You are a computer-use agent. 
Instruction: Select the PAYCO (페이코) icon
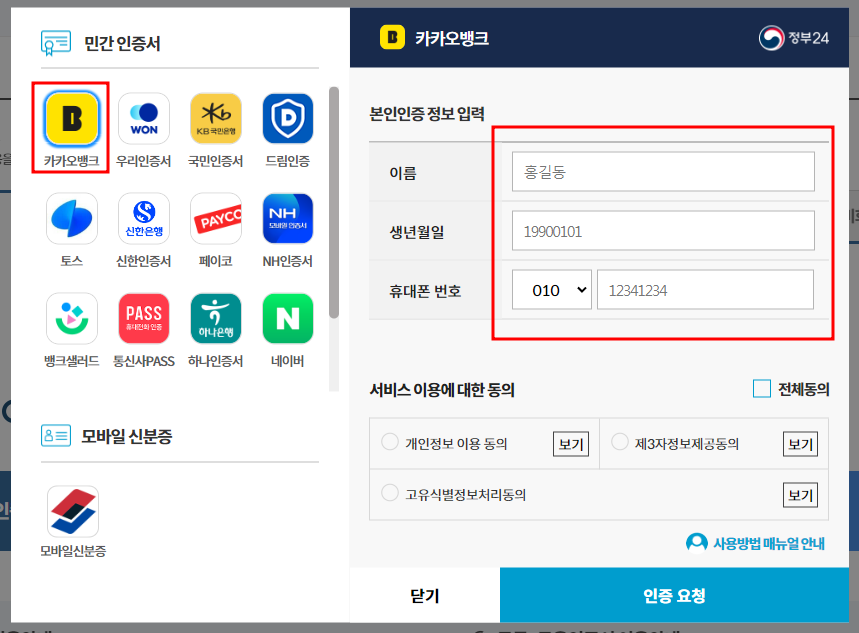216,219
